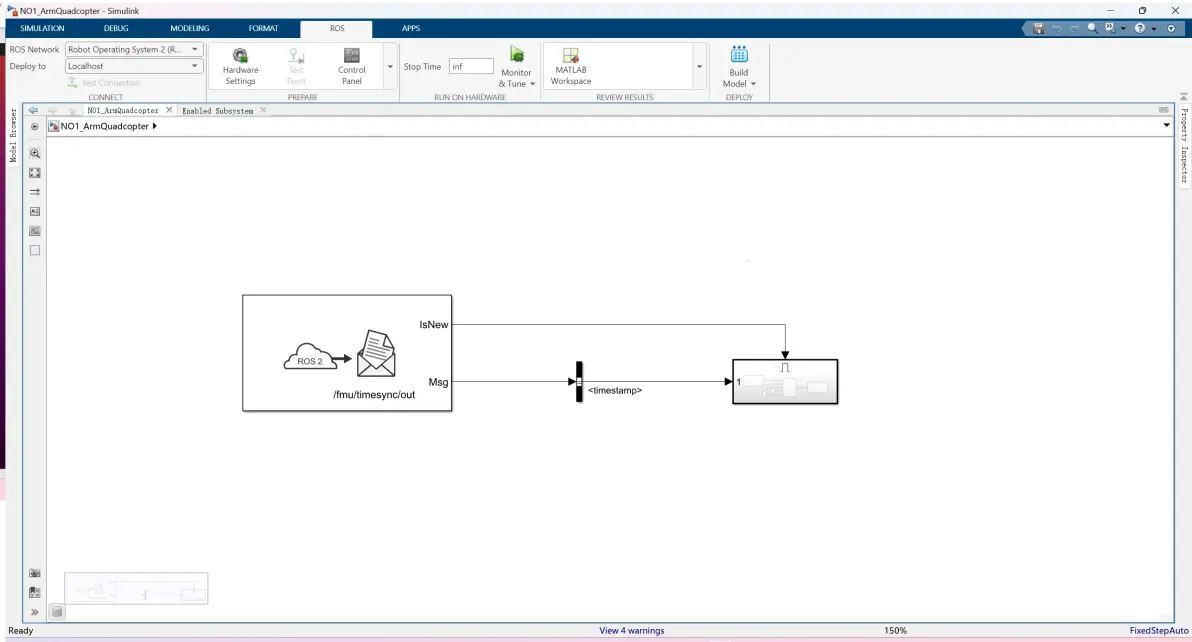Open MATLAB Workspace review tool

click(x=571, y=66)
